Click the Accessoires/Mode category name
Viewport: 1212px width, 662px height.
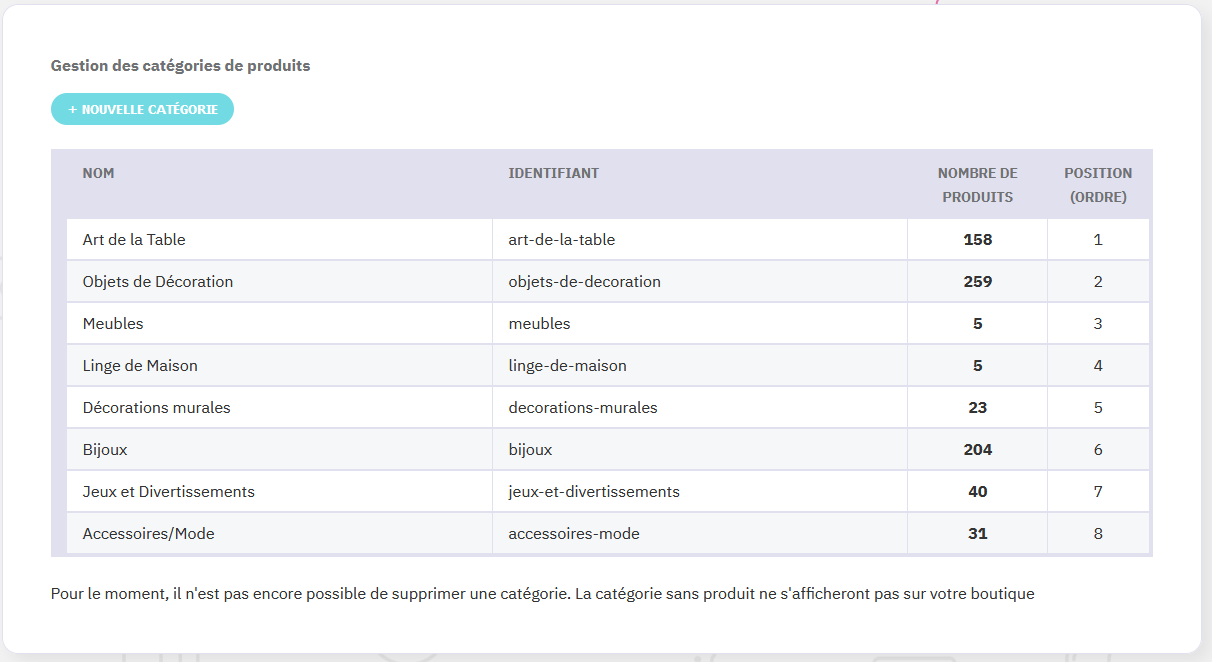(148, 534)
